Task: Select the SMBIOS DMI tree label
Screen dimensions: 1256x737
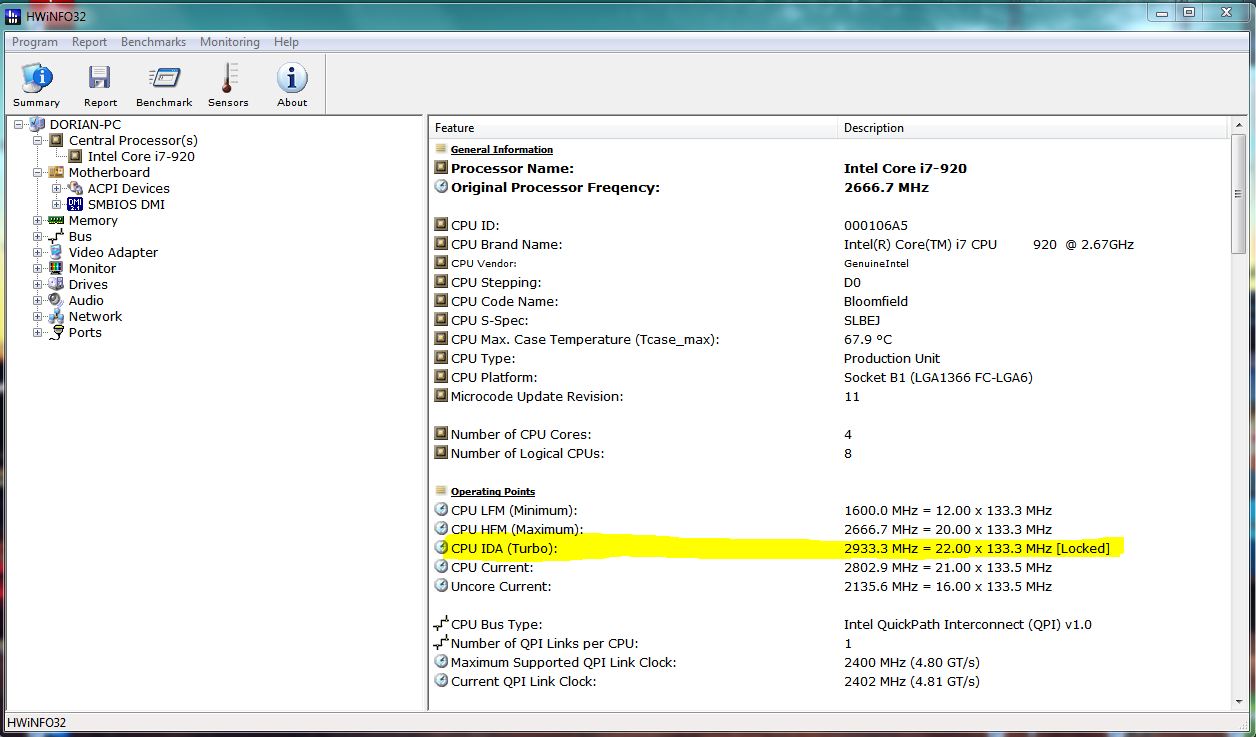Action: (x=126, y=204)
